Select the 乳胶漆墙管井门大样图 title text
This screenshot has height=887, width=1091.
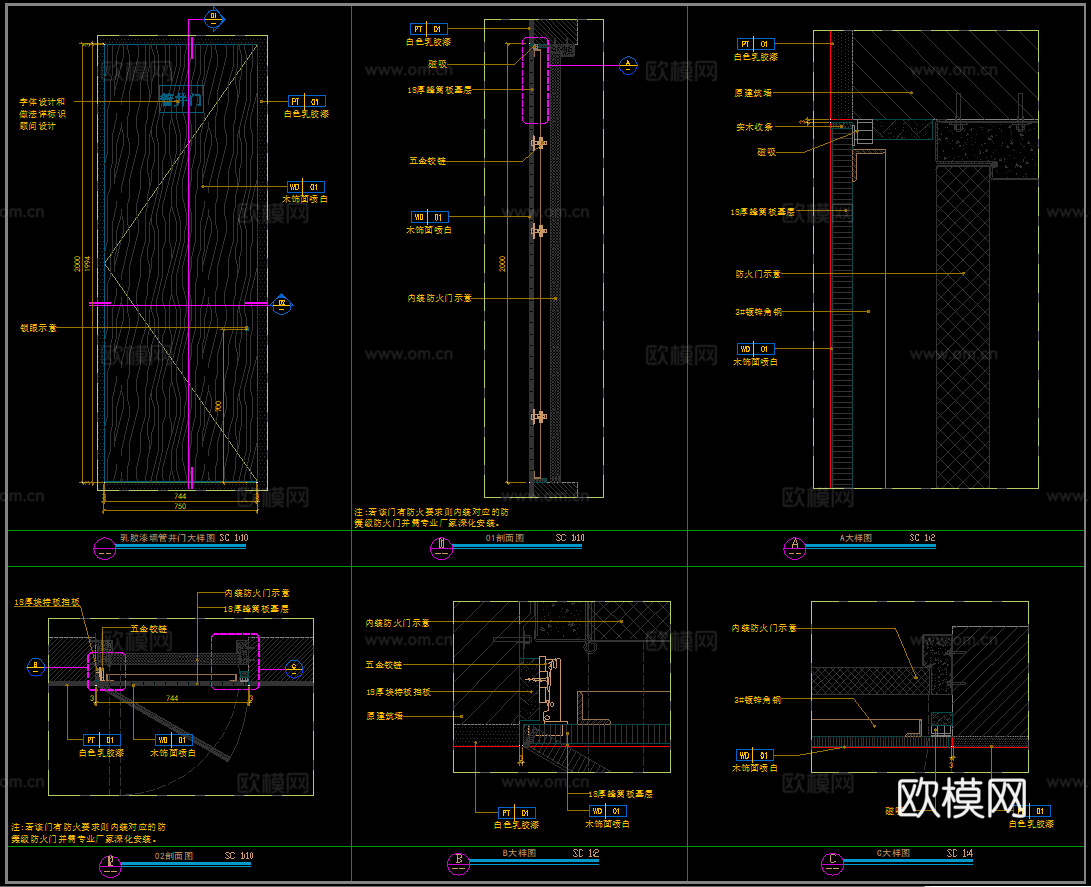168,538
